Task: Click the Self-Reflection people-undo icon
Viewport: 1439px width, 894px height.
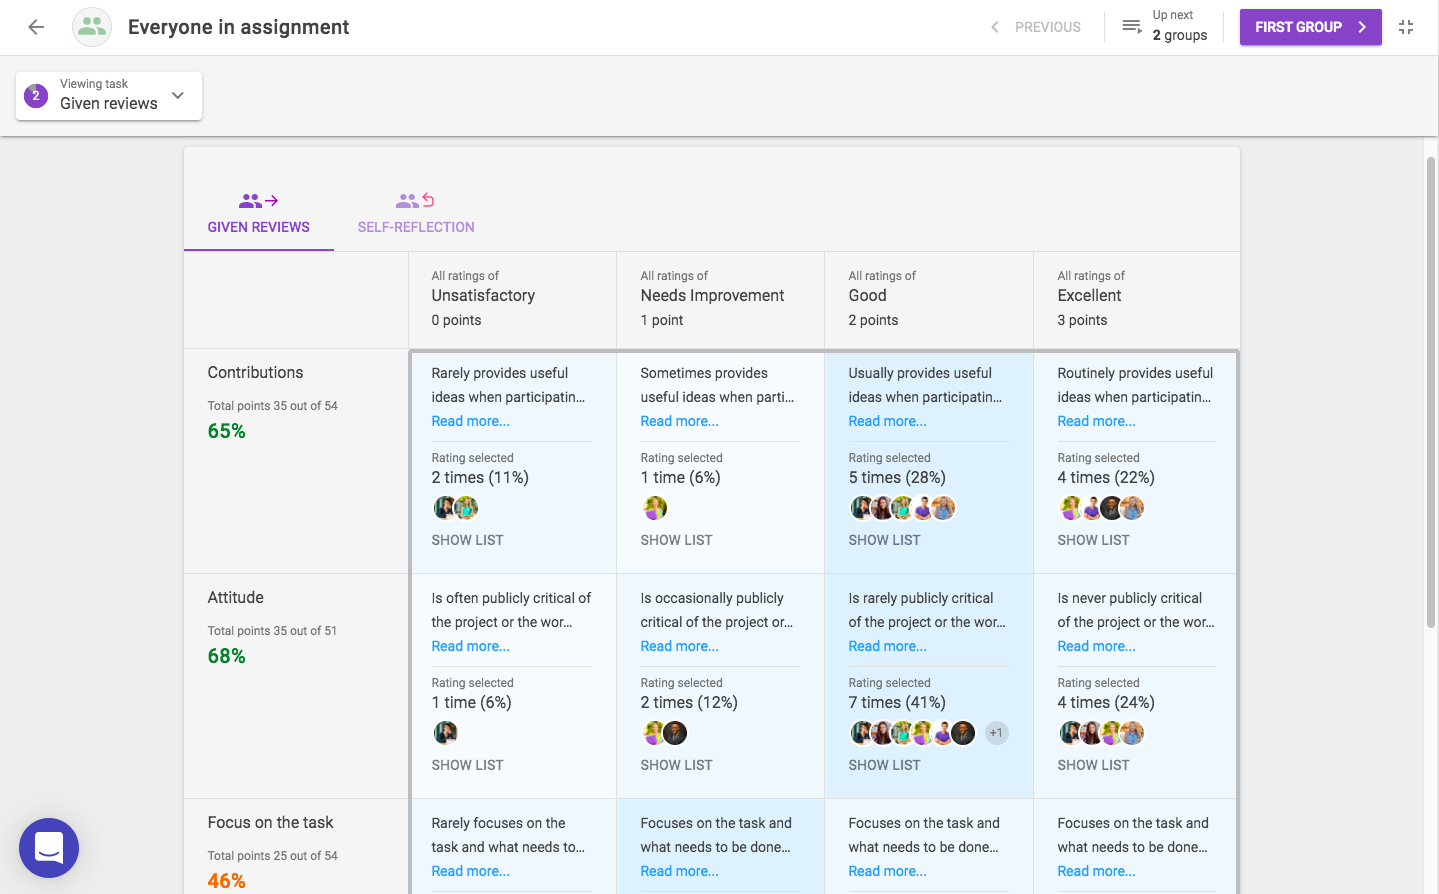Action: pyautogui.click(x=415, y=199)
